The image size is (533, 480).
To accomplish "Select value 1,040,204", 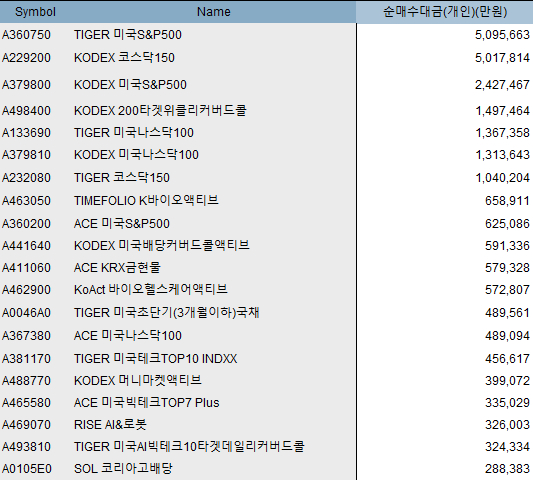I will pos(502,178).
